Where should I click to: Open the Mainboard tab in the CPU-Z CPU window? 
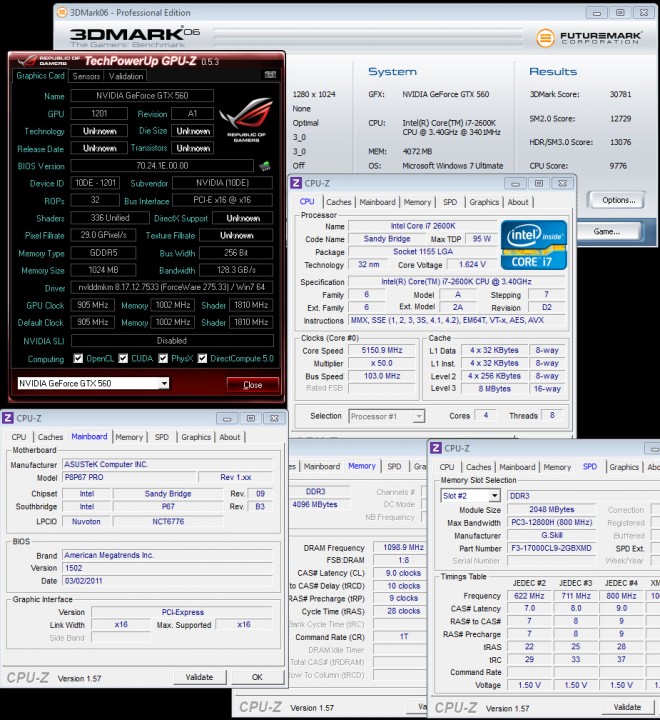tap(377, 202)
